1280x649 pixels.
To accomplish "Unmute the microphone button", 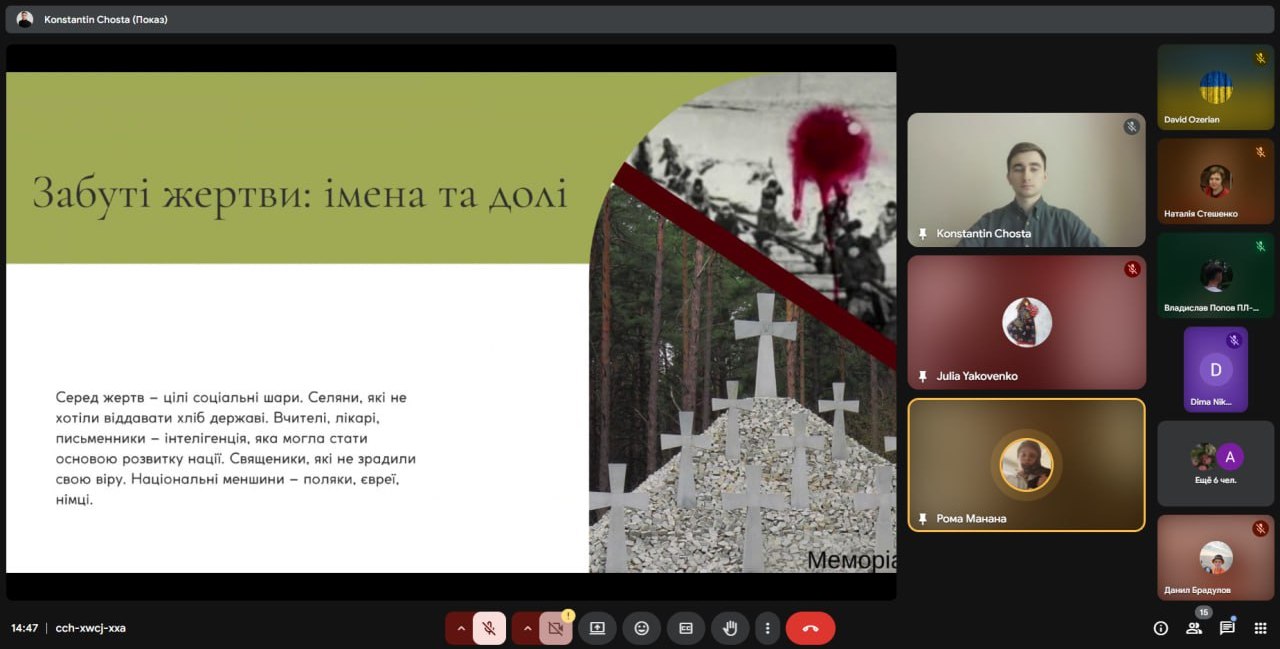I will 489,628.
